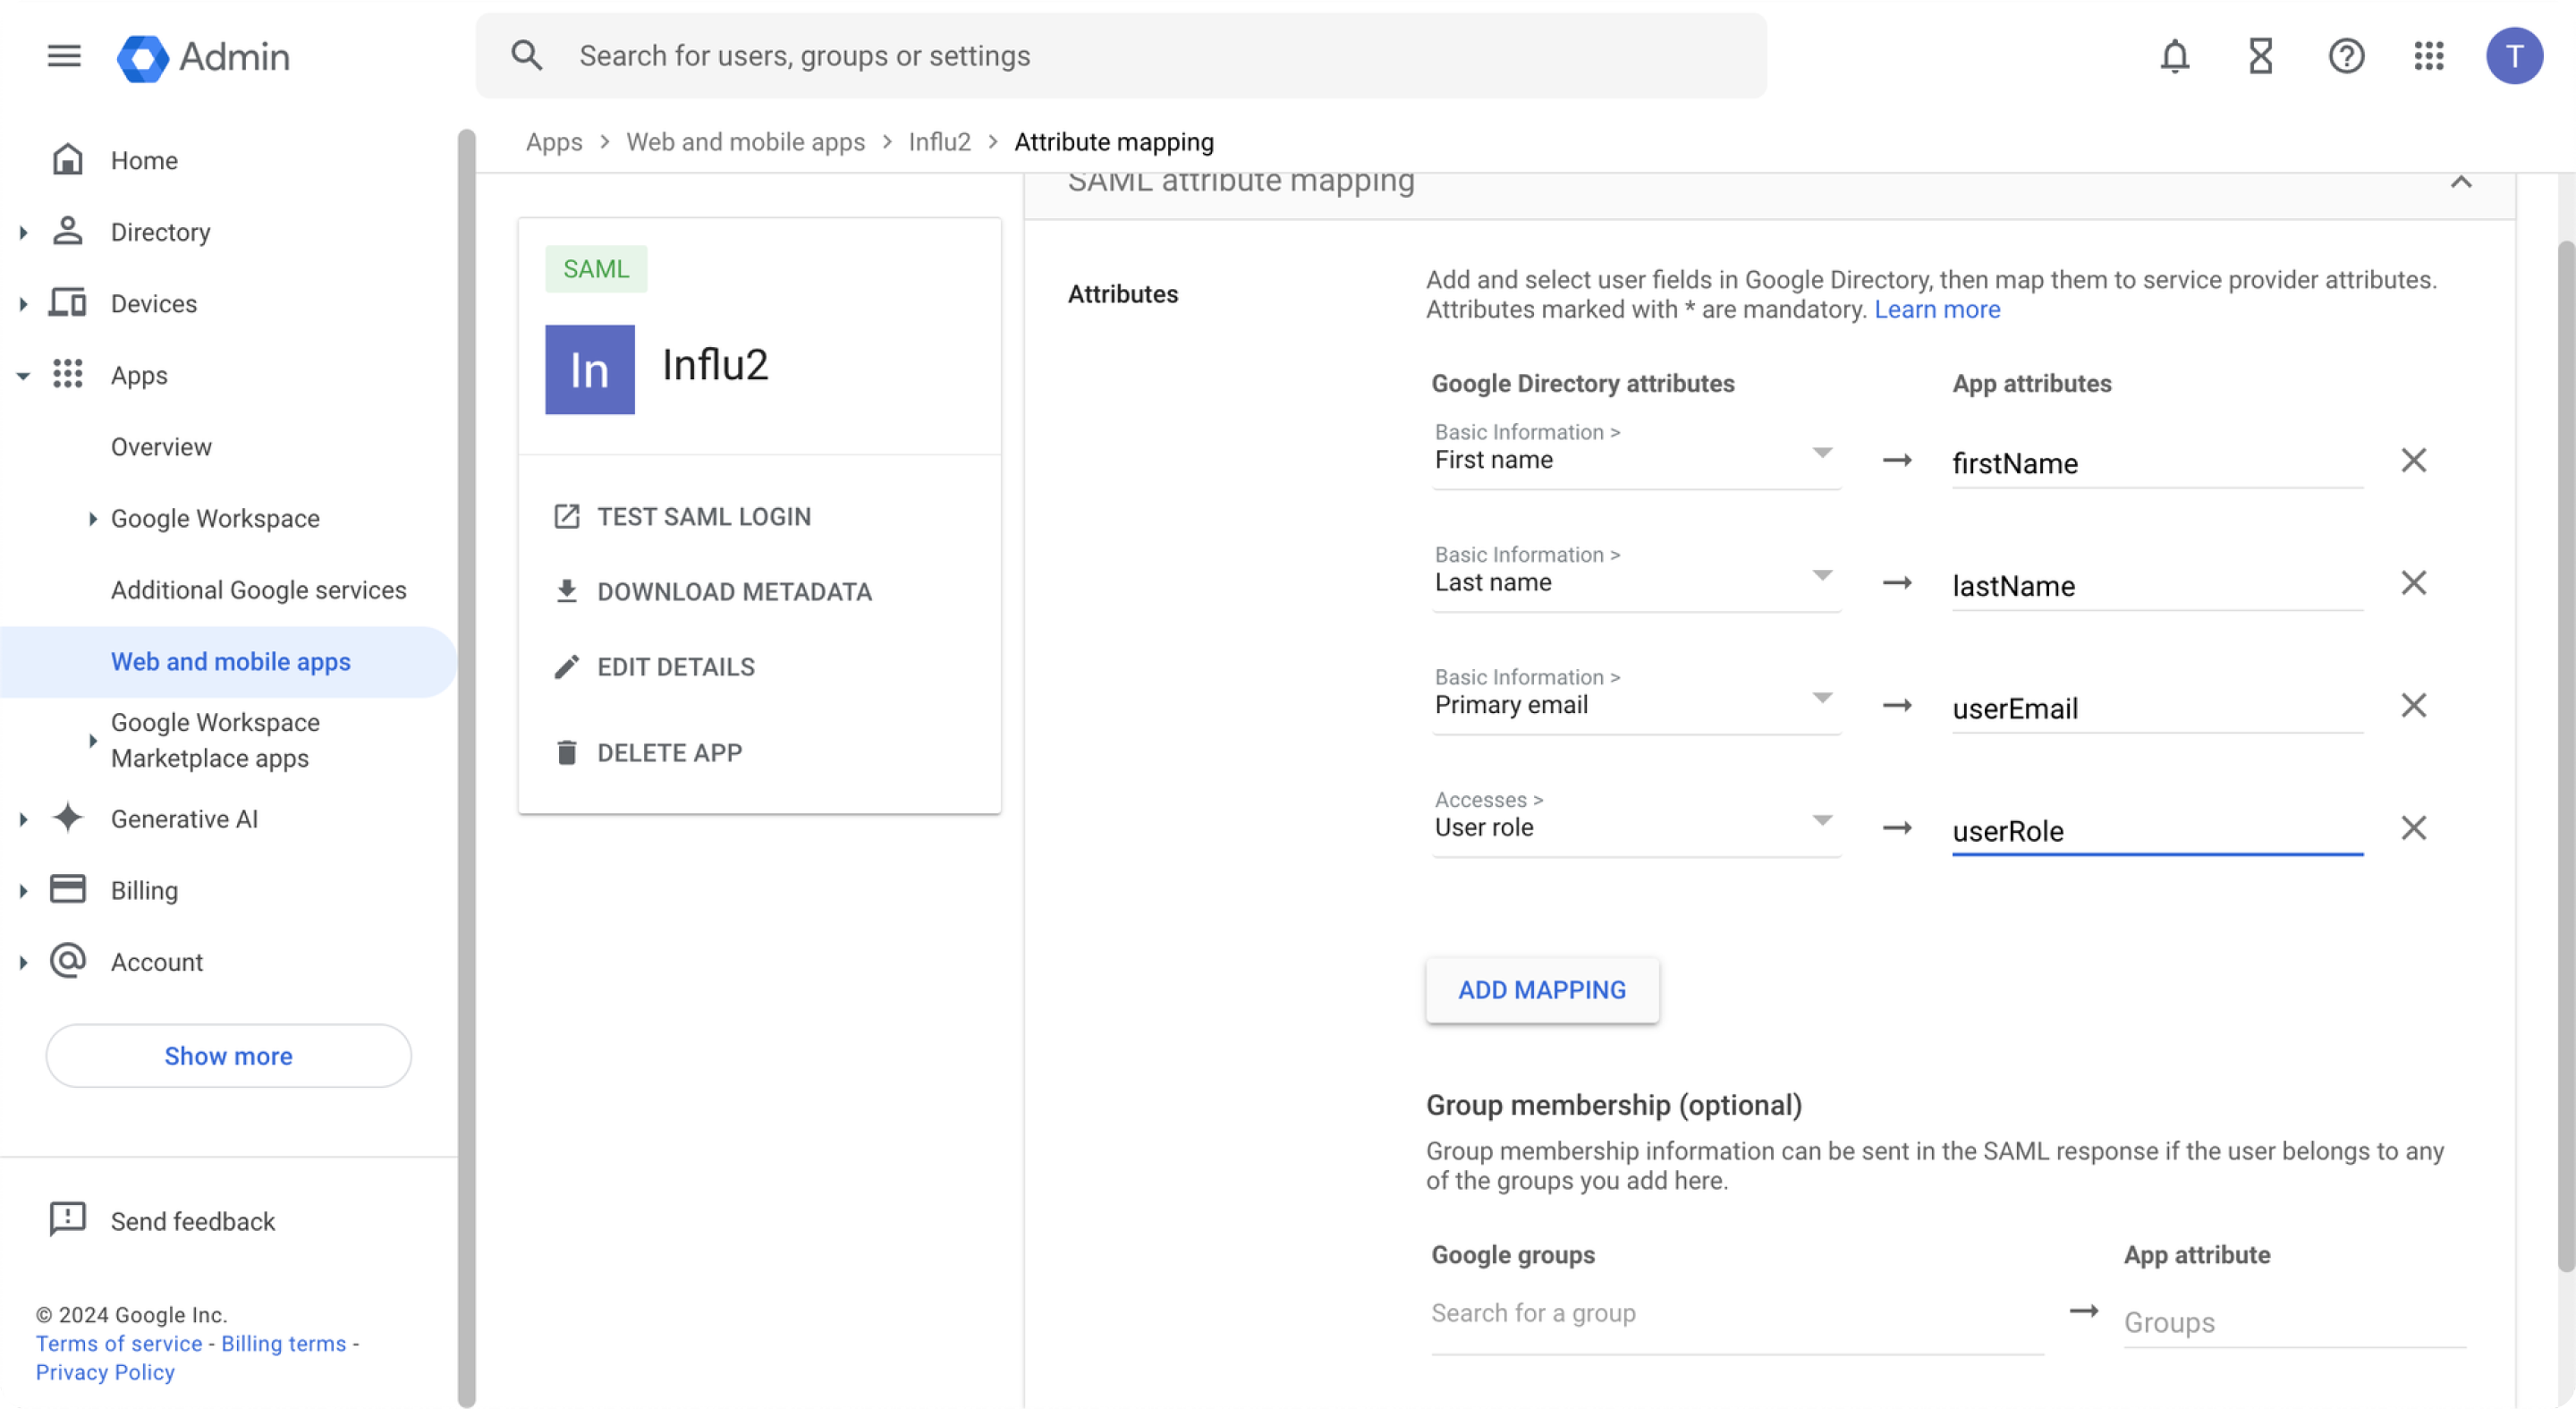The image size is (2576, 1409).
Task: Click DELETE APP
Action: coord(648,752)
